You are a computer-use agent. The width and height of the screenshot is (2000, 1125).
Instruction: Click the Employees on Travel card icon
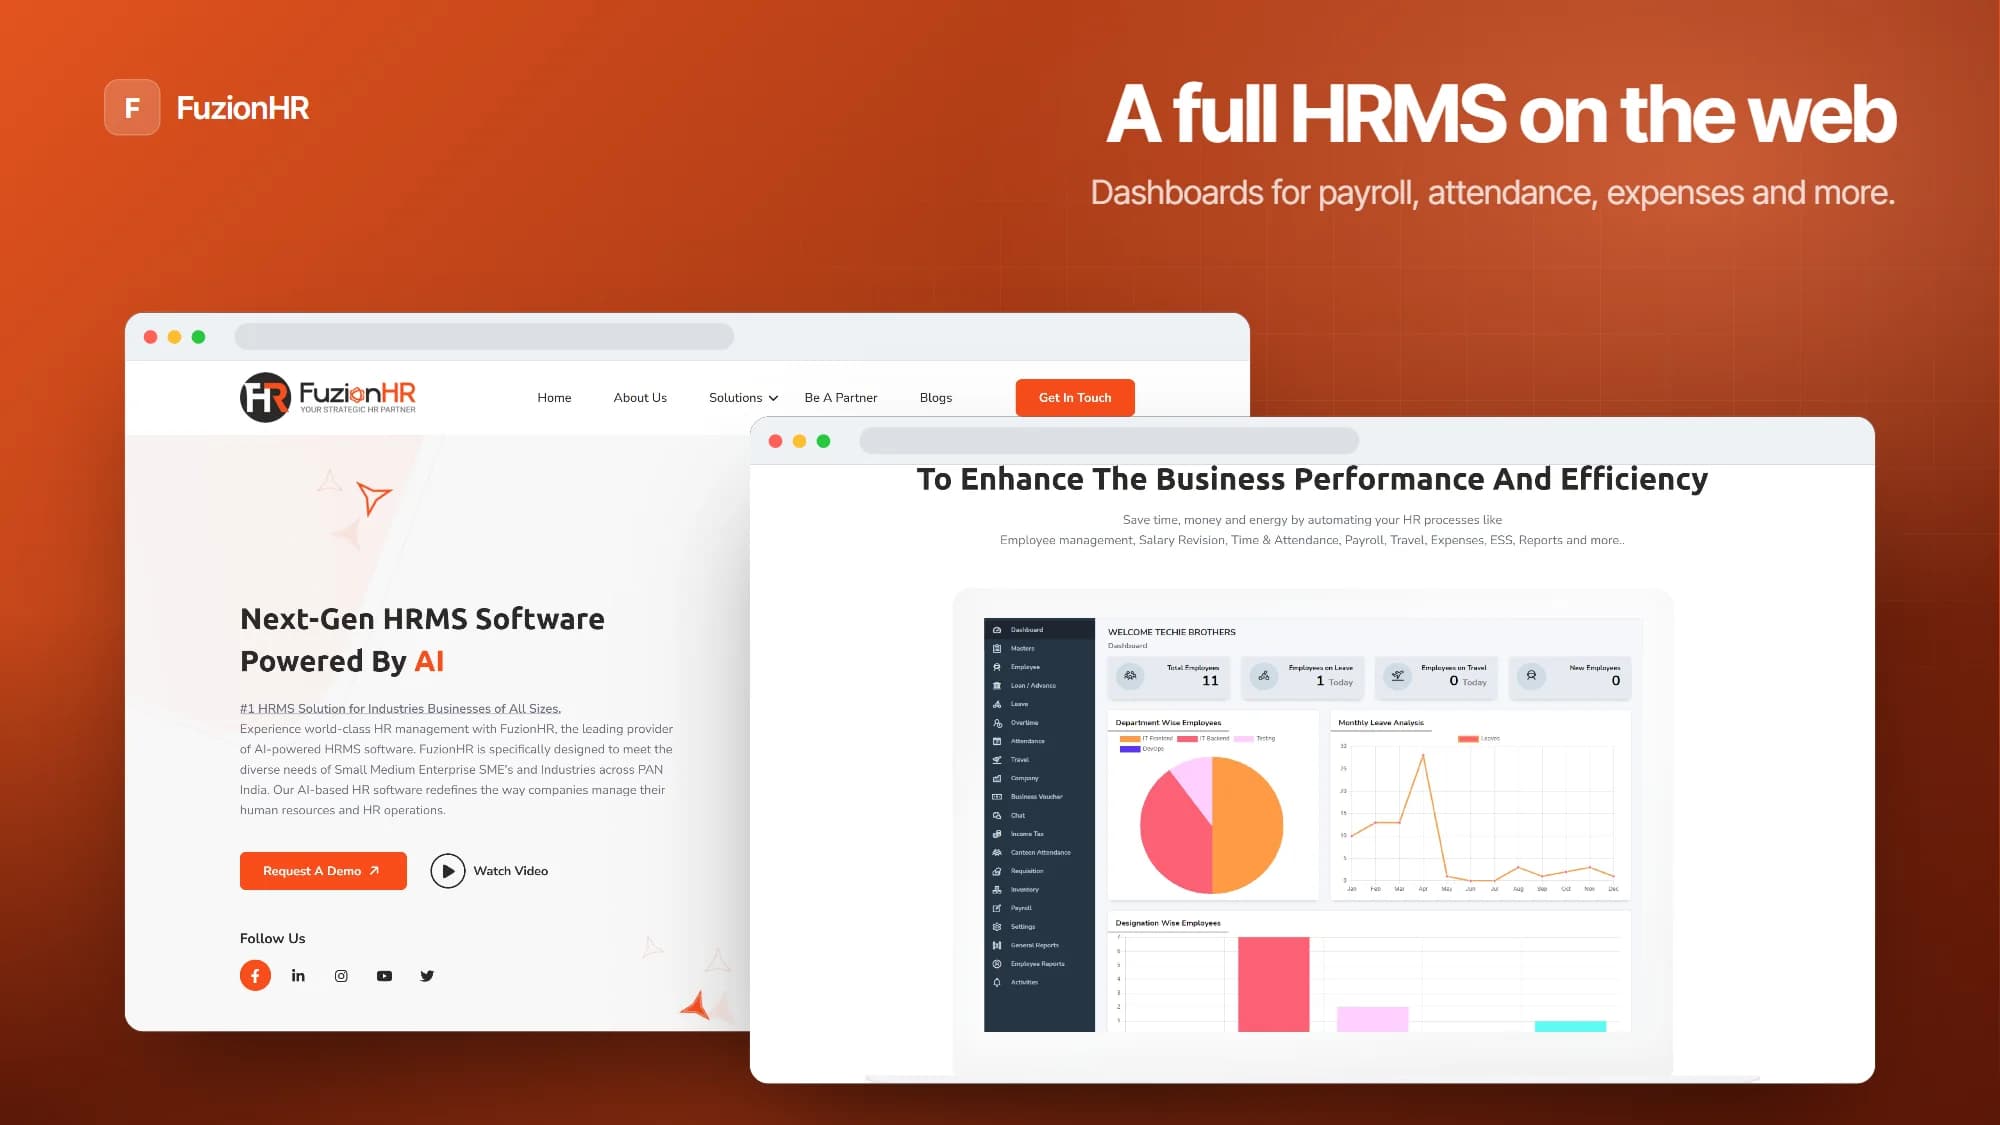[1398, 676]
